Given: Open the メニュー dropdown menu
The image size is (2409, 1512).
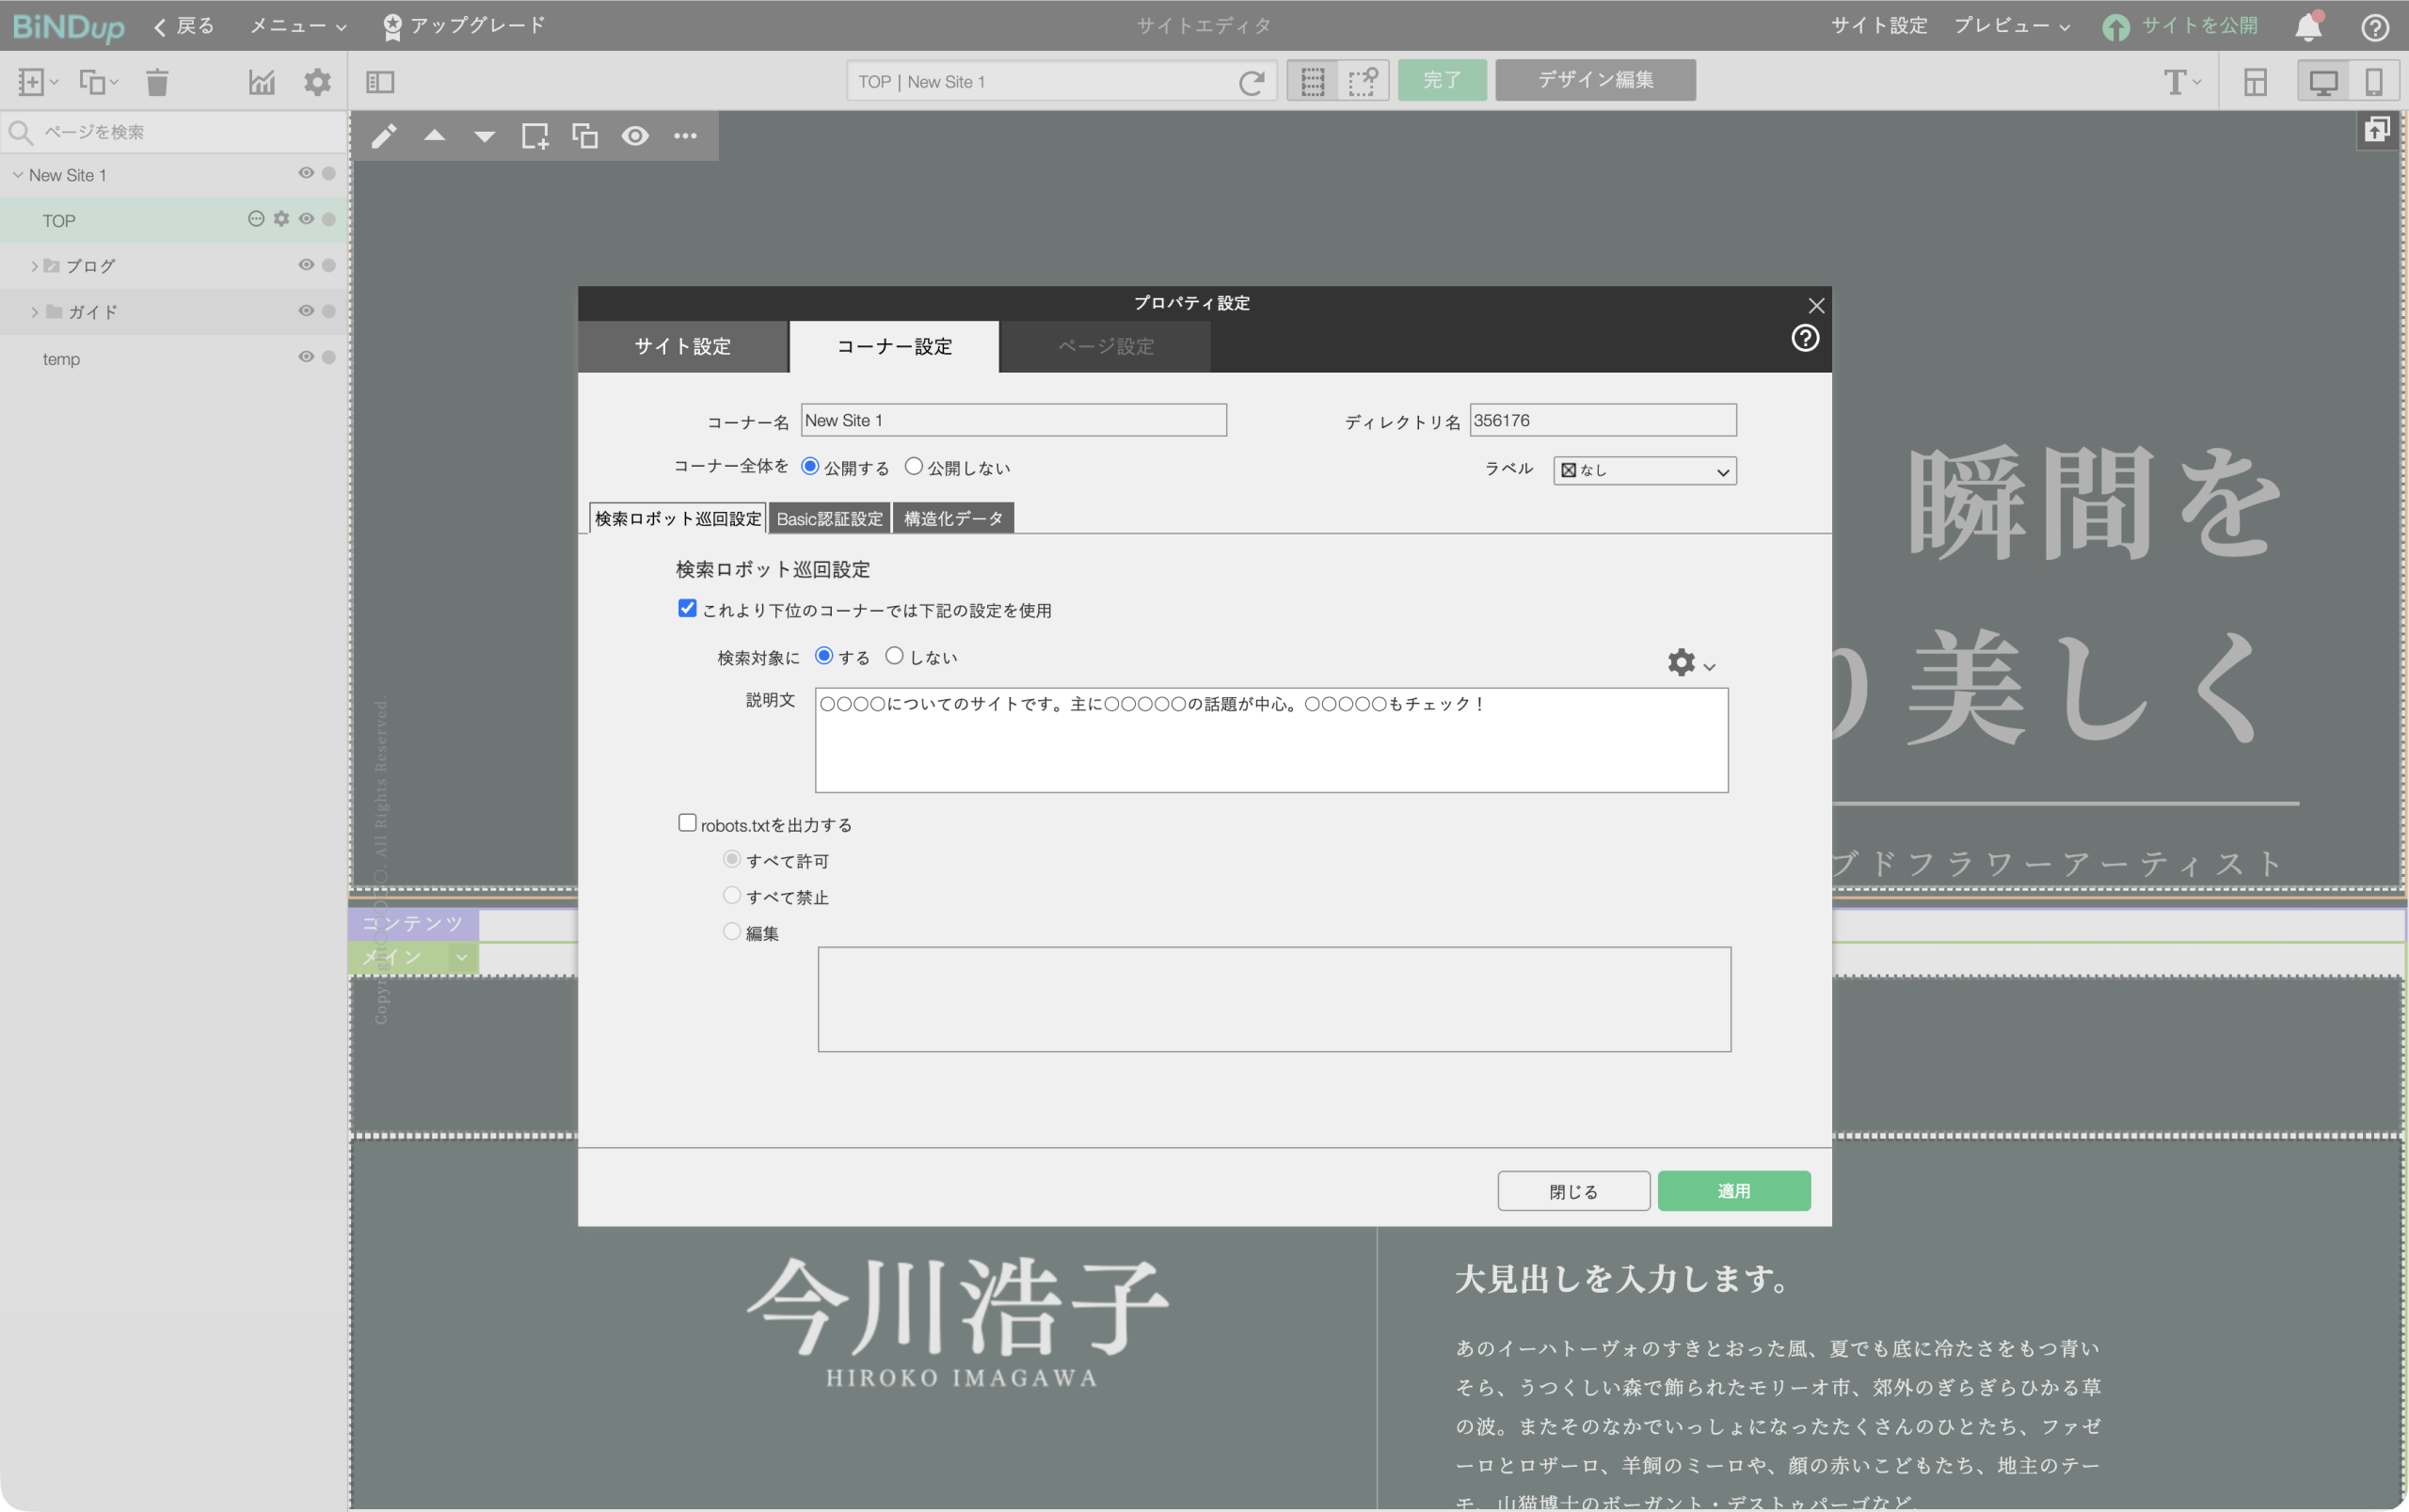Looking at the screenshot, I should (298, 26).
